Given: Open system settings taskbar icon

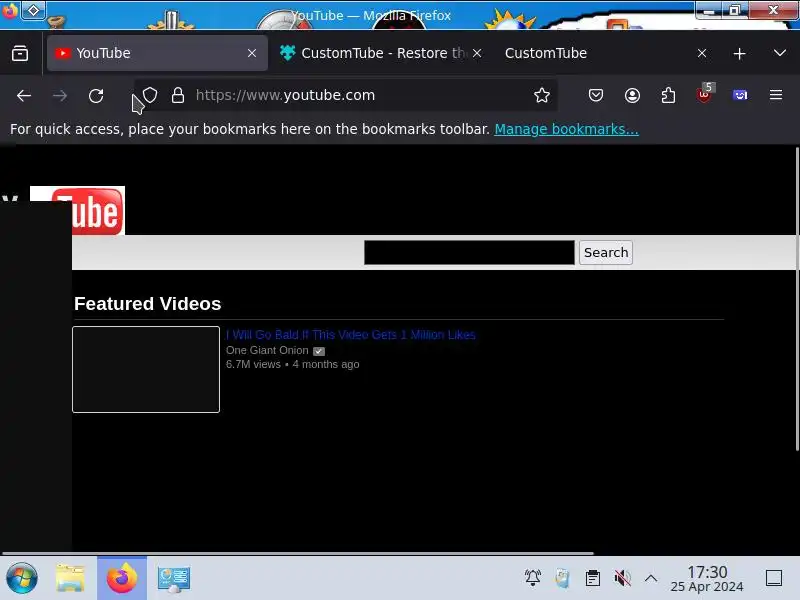Looking at the screenshot, I should pos(174,579).
